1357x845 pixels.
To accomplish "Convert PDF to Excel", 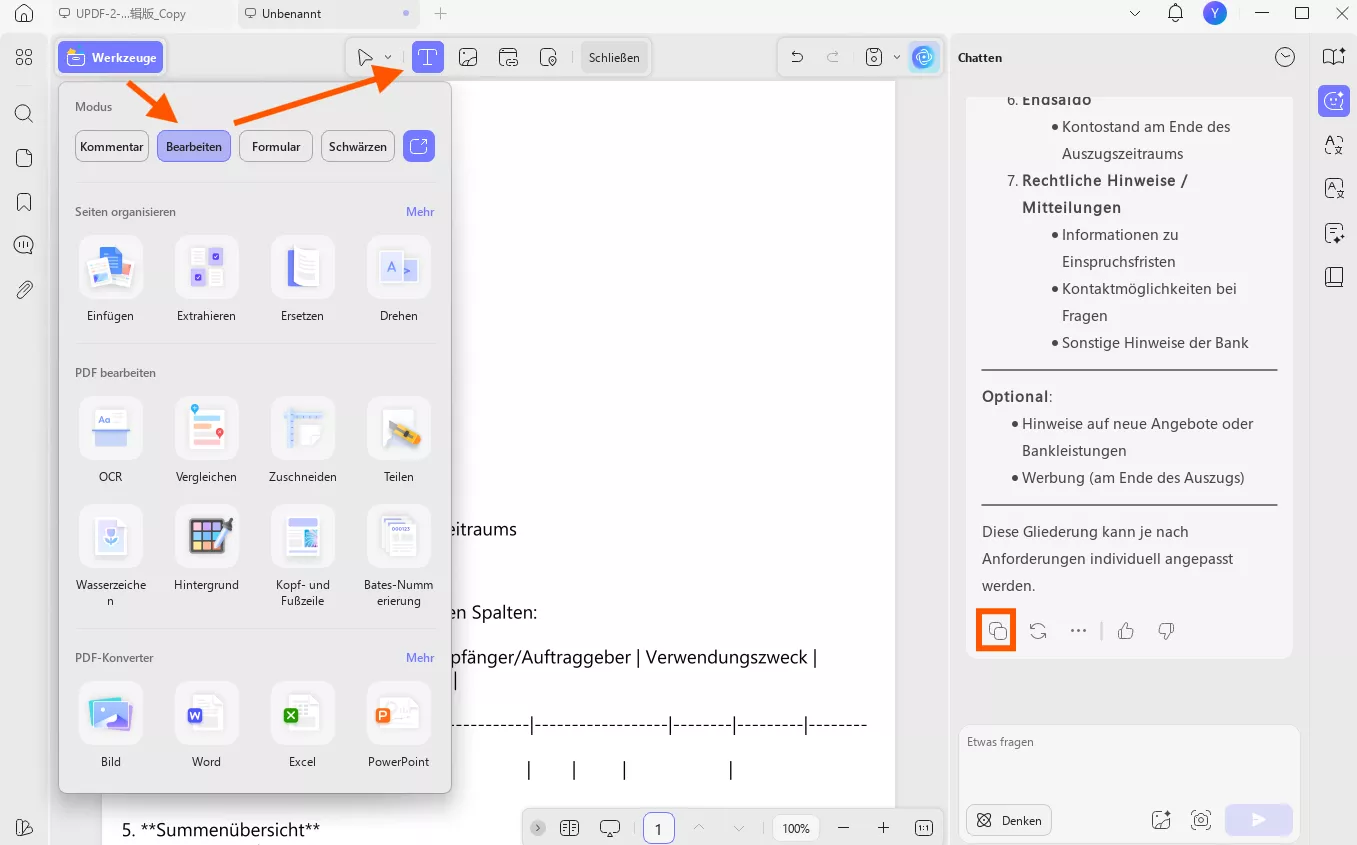I will [302, 726].
